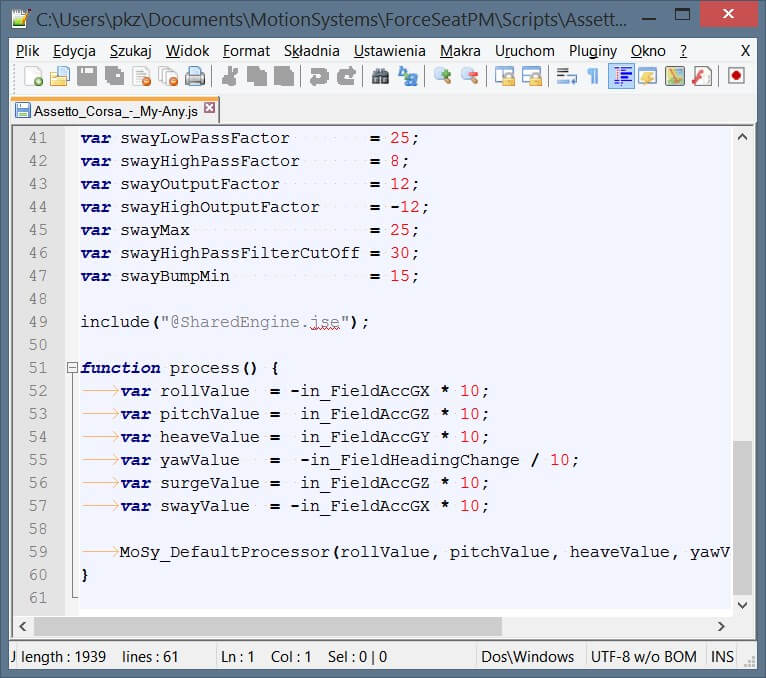
Task: Toggle the indent guide icon
Action: pyautogui.click(x=621, y=77)
